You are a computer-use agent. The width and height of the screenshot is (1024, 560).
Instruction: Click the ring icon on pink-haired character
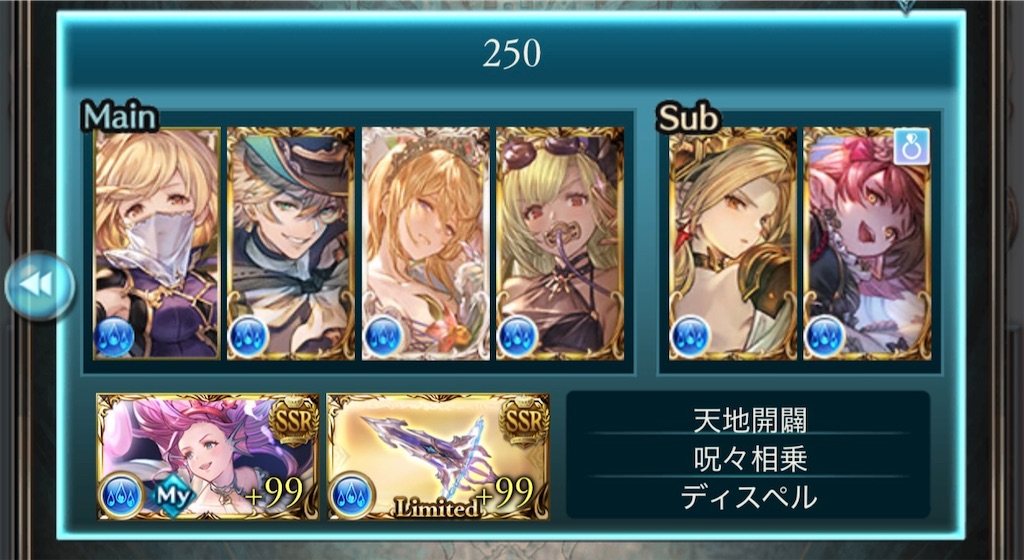pos(912,147)
